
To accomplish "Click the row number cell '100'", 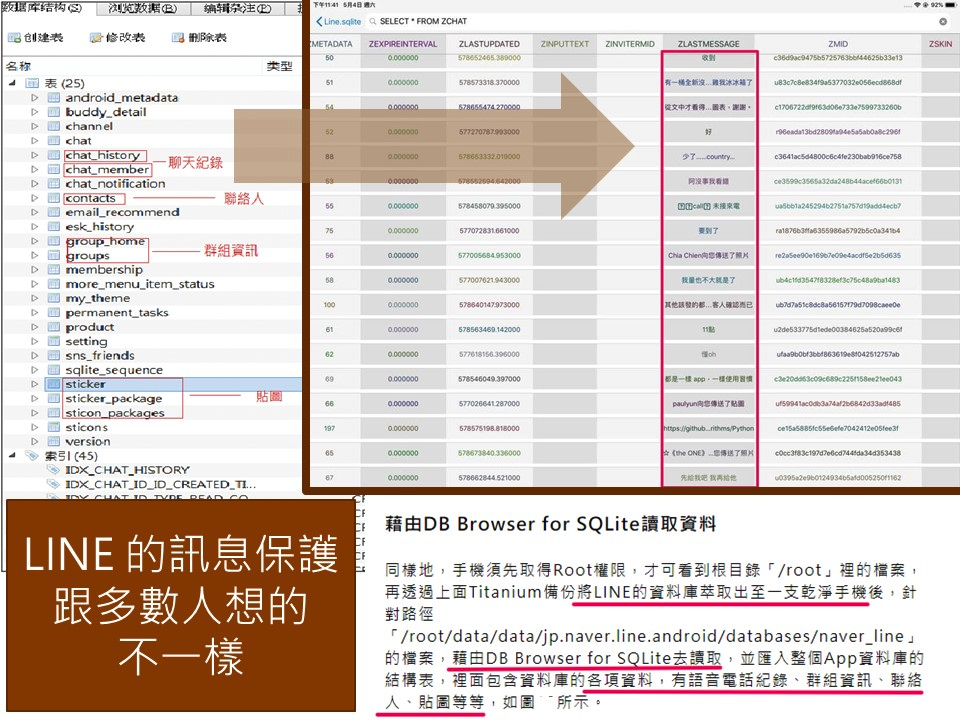I will (x=329, y=305).
